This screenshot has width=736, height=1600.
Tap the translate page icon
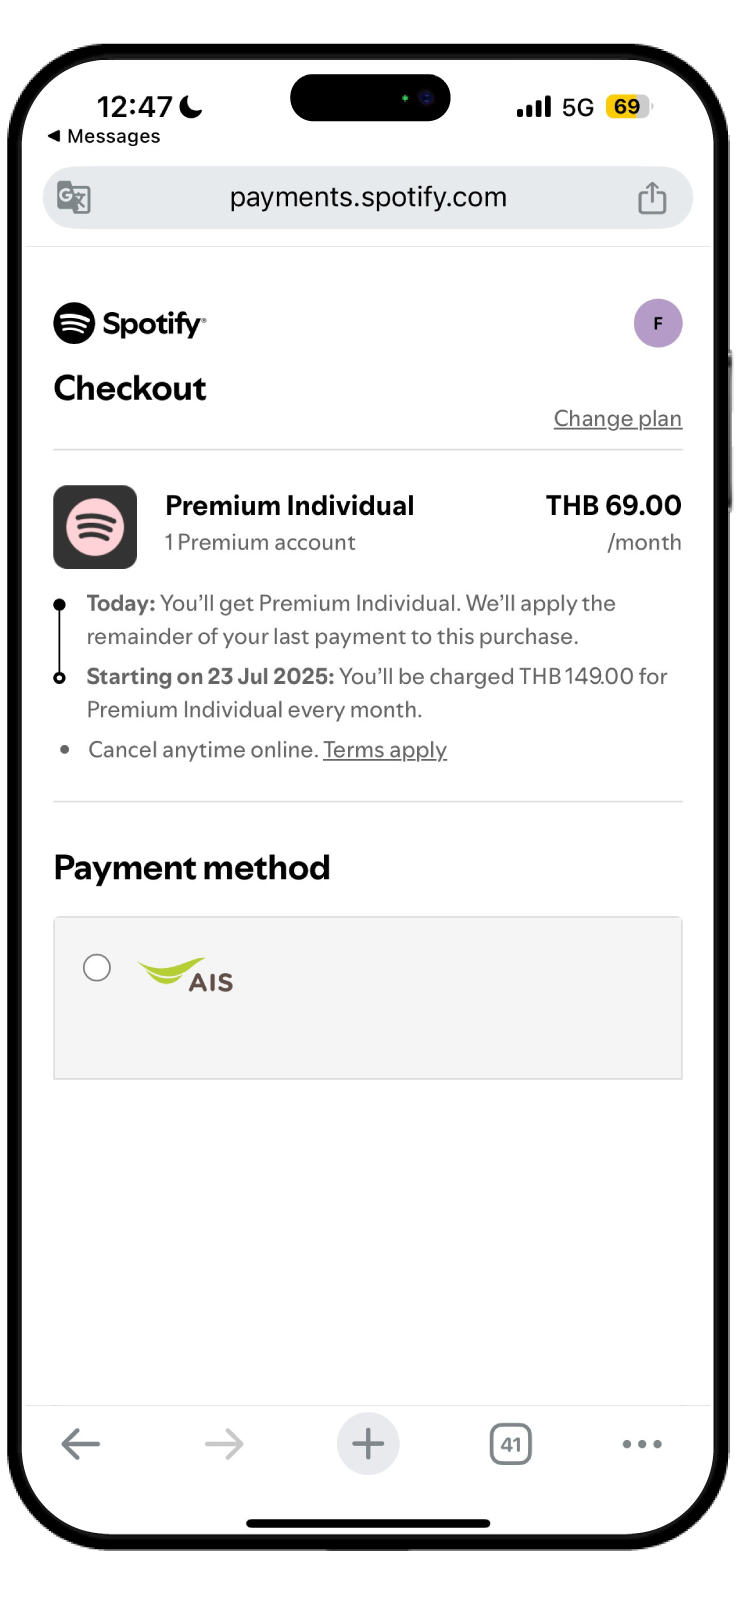click(74, 198)
